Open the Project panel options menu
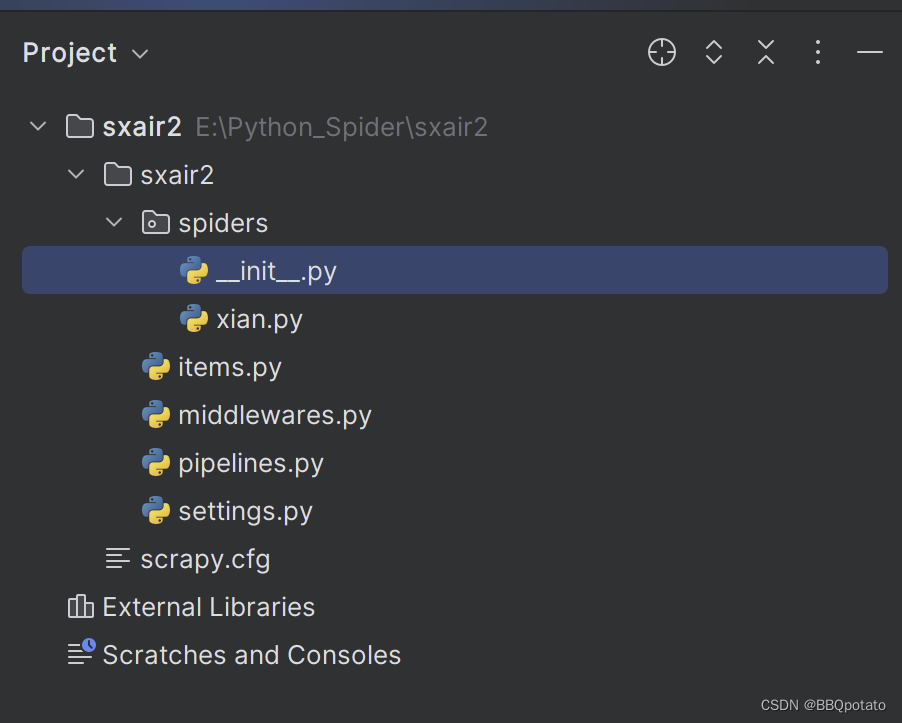This screenshot has width=902, height=723. (818, 53)
